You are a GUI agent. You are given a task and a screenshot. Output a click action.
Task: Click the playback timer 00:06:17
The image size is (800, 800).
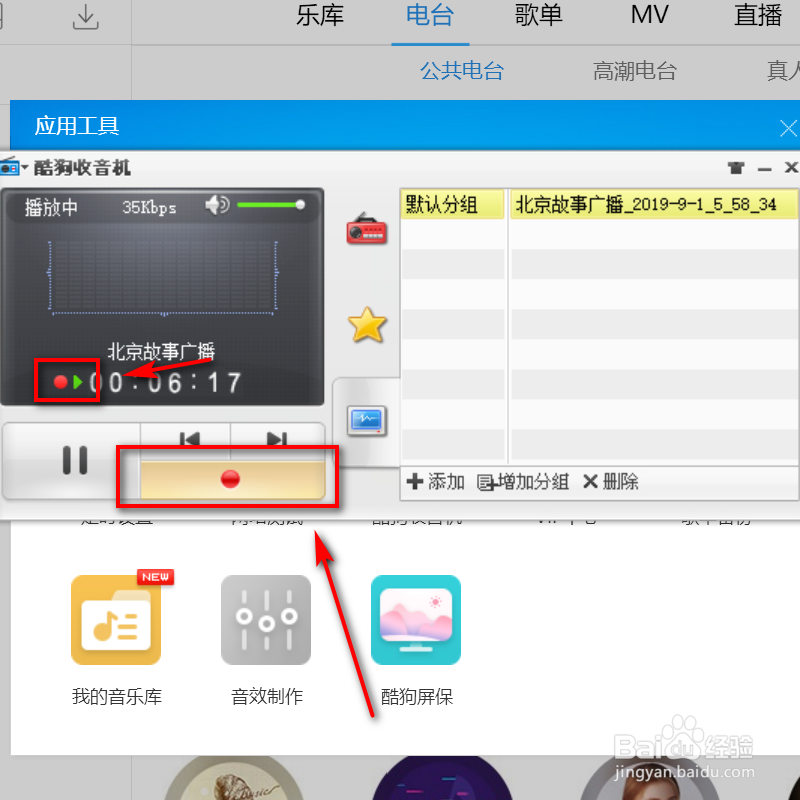pos(165,383)
